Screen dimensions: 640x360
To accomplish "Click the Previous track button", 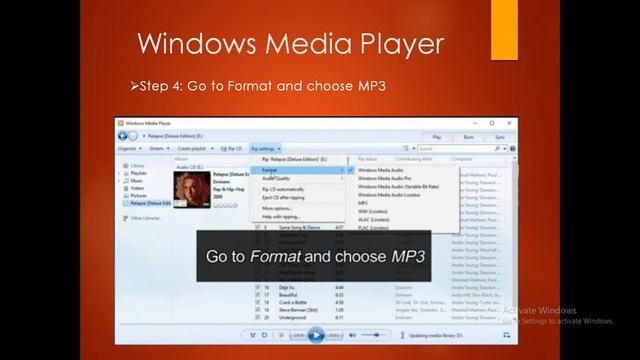I will pos(299,335).
